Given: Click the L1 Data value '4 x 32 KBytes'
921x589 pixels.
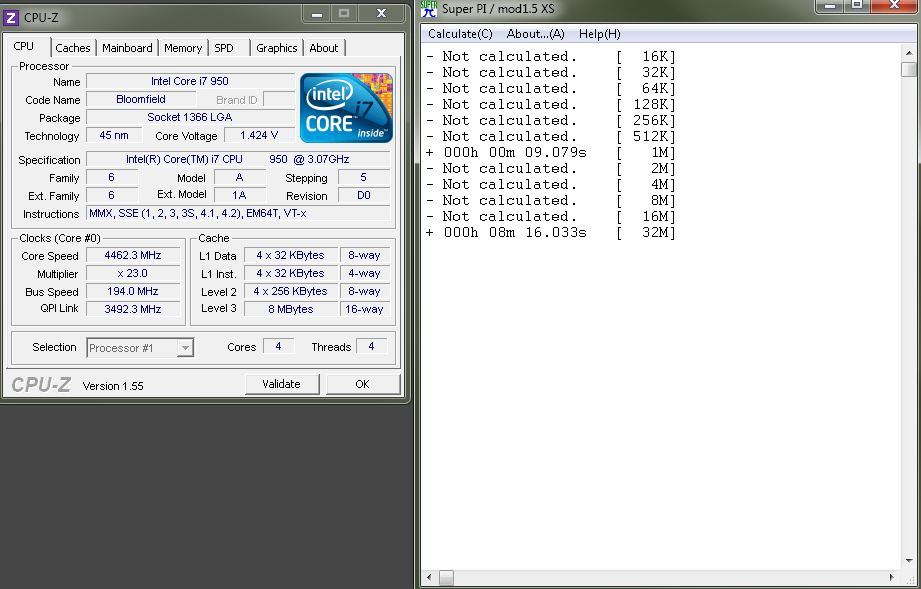Looking at the screenshot, I should tap(290, 255).
